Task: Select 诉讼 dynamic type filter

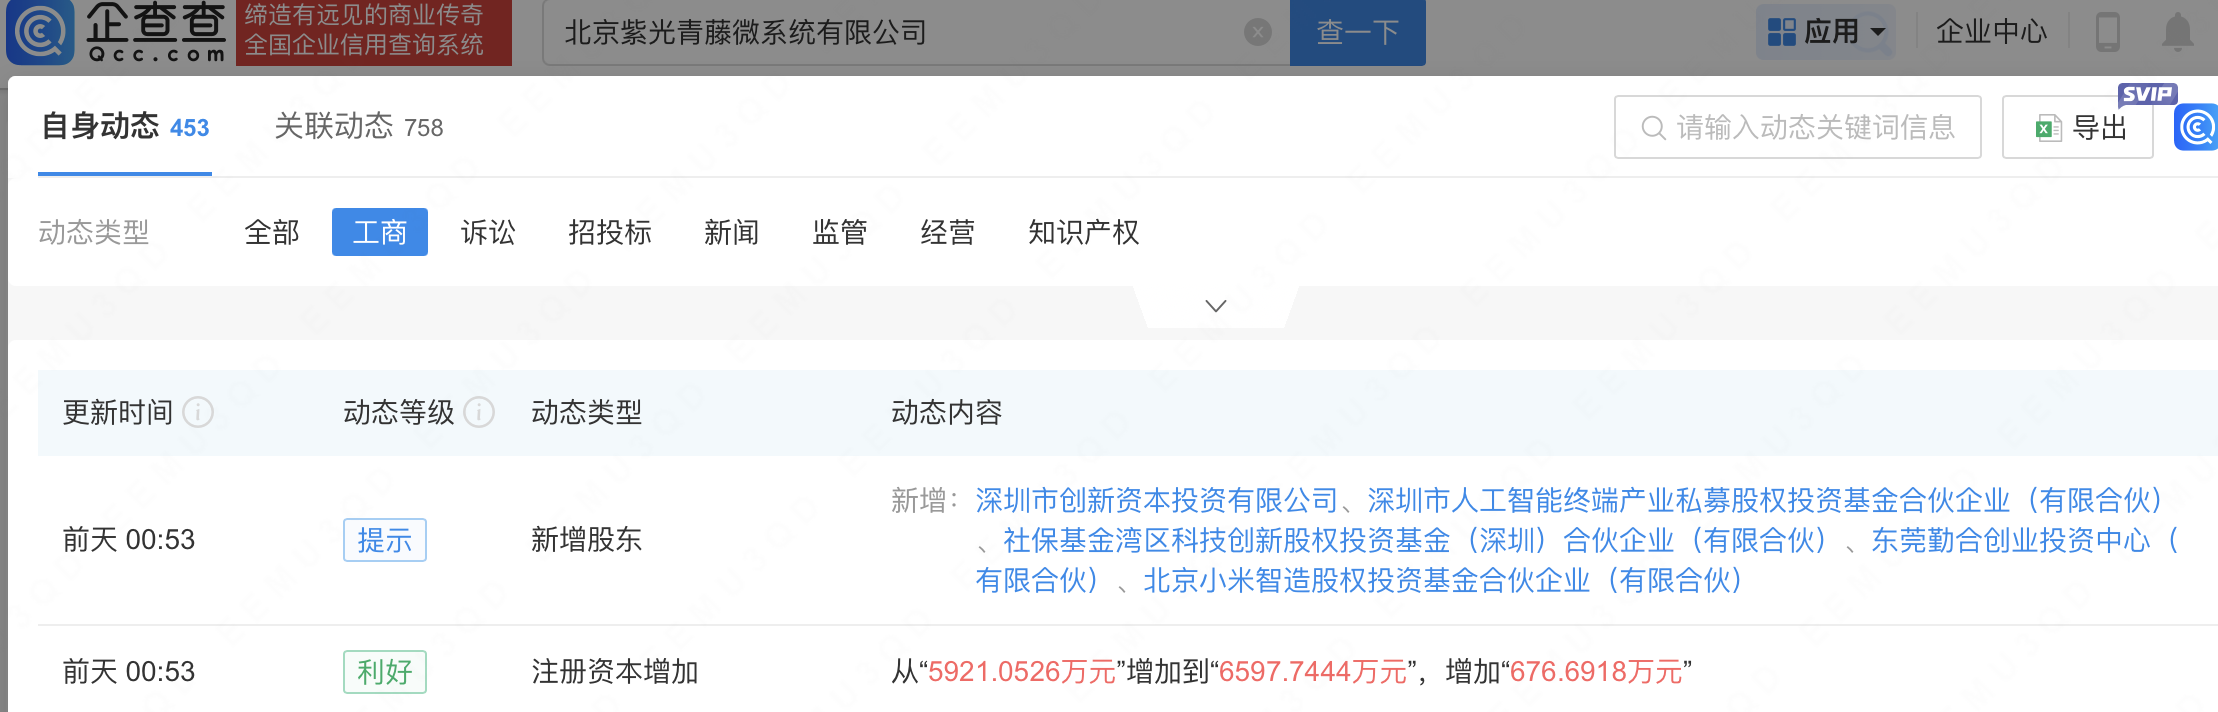Action: pos(488,232)
